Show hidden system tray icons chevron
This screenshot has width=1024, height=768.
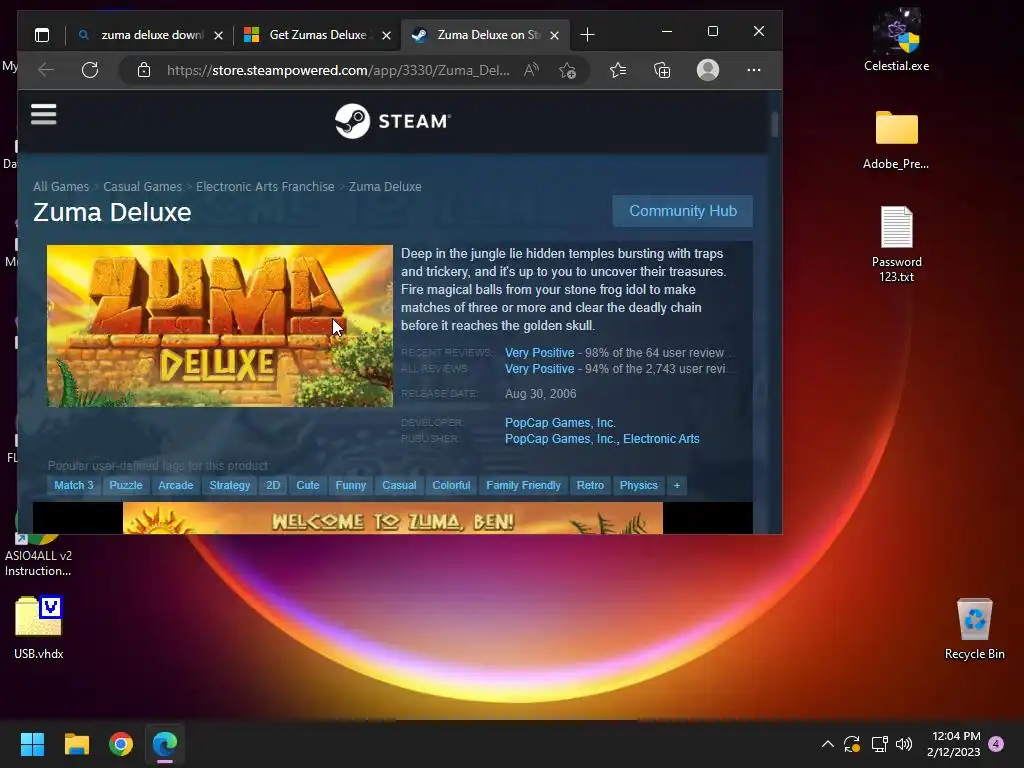(827, 744)
